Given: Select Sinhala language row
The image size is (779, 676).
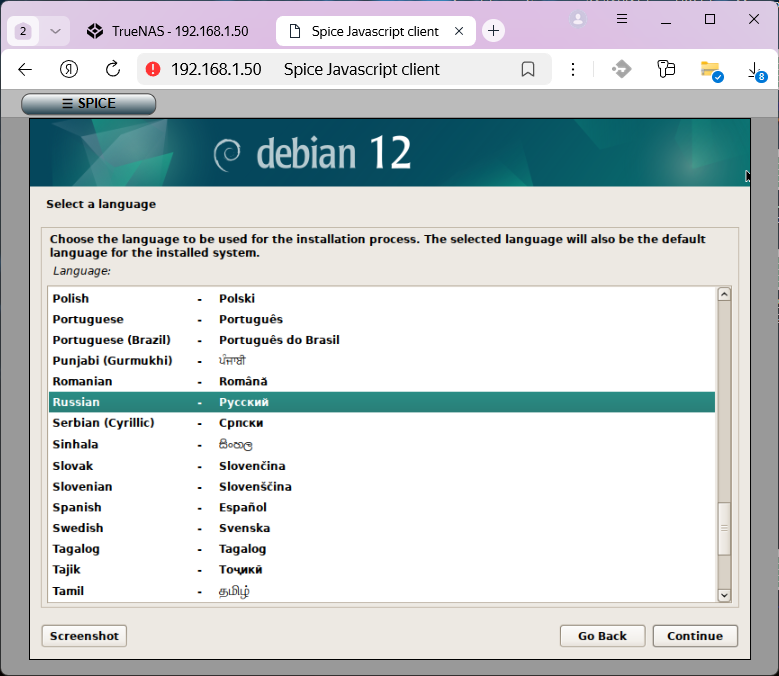Looking at the screenshot, I should (x=382, y=444).
